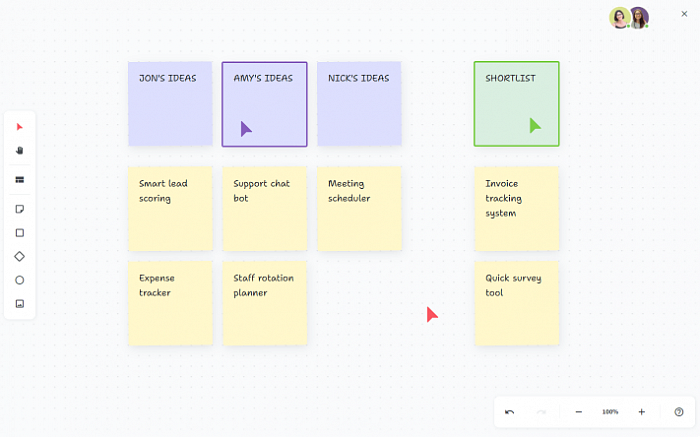Click the Staff rotation planner note
The width and height of the screenshot is (700, 437).
(x=265, y=303)
